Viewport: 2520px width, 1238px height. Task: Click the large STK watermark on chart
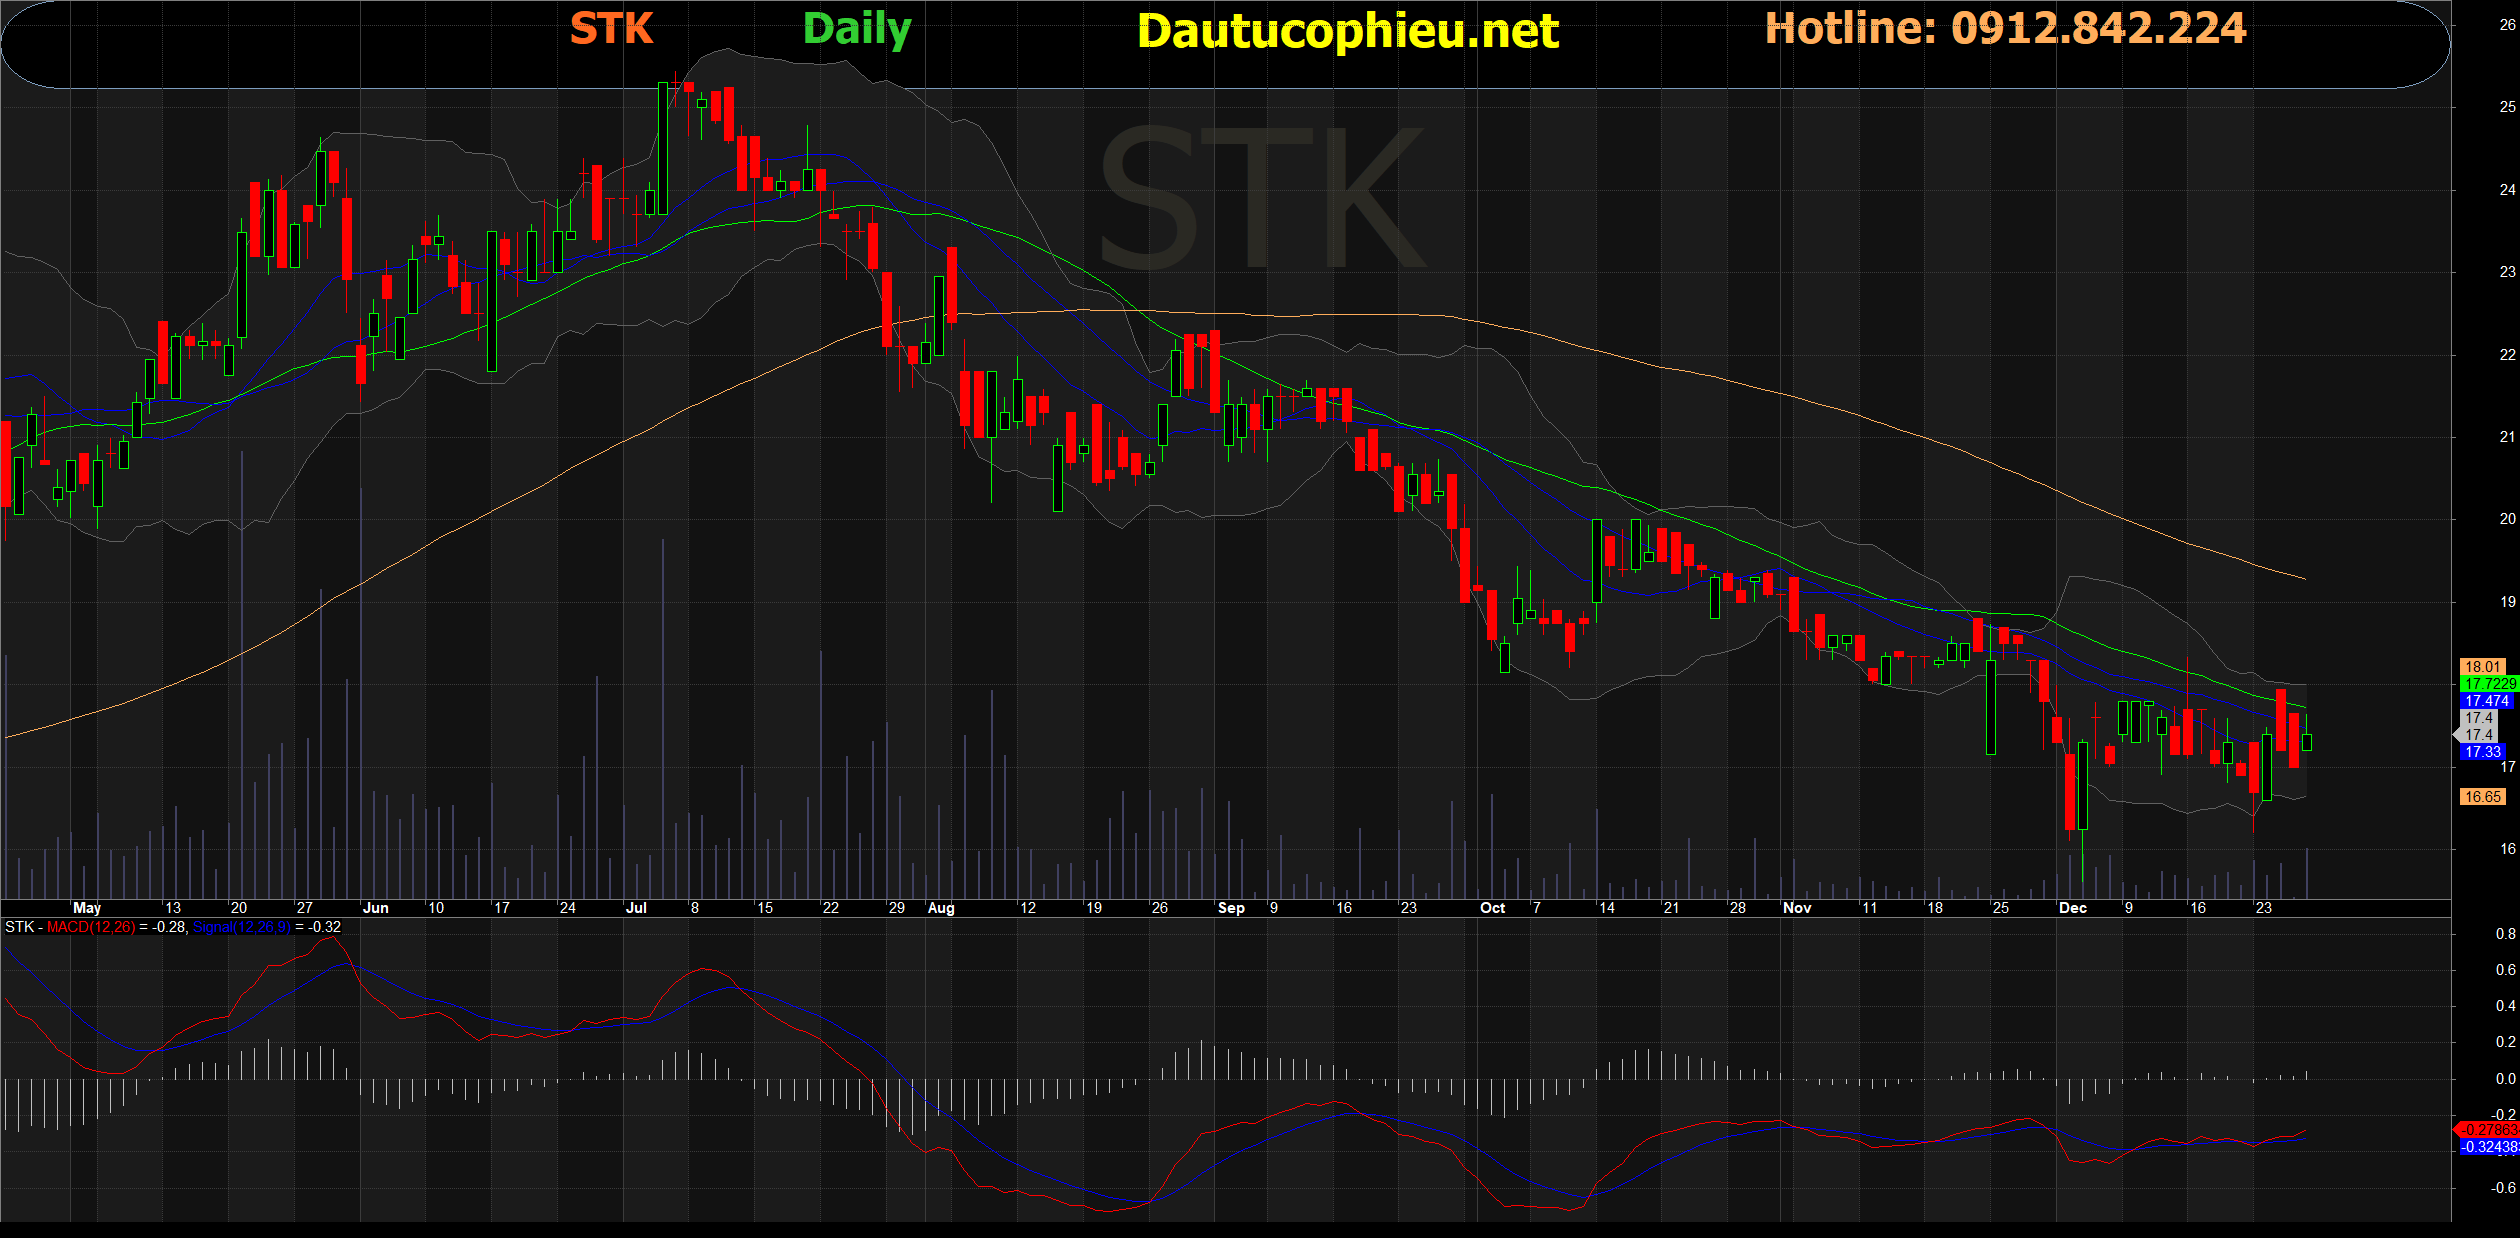[1262, 200]
